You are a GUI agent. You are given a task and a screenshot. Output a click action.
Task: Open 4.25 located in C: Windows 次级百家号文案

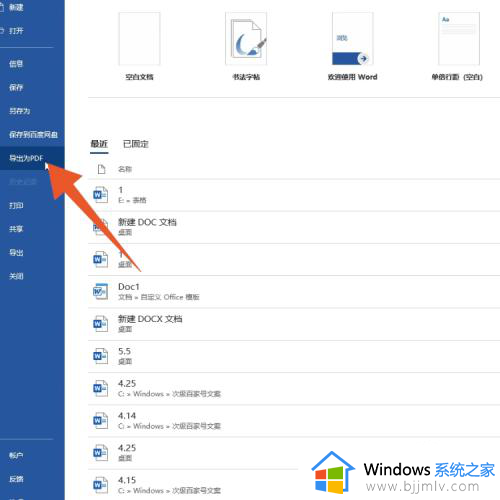tap(293, 388)
